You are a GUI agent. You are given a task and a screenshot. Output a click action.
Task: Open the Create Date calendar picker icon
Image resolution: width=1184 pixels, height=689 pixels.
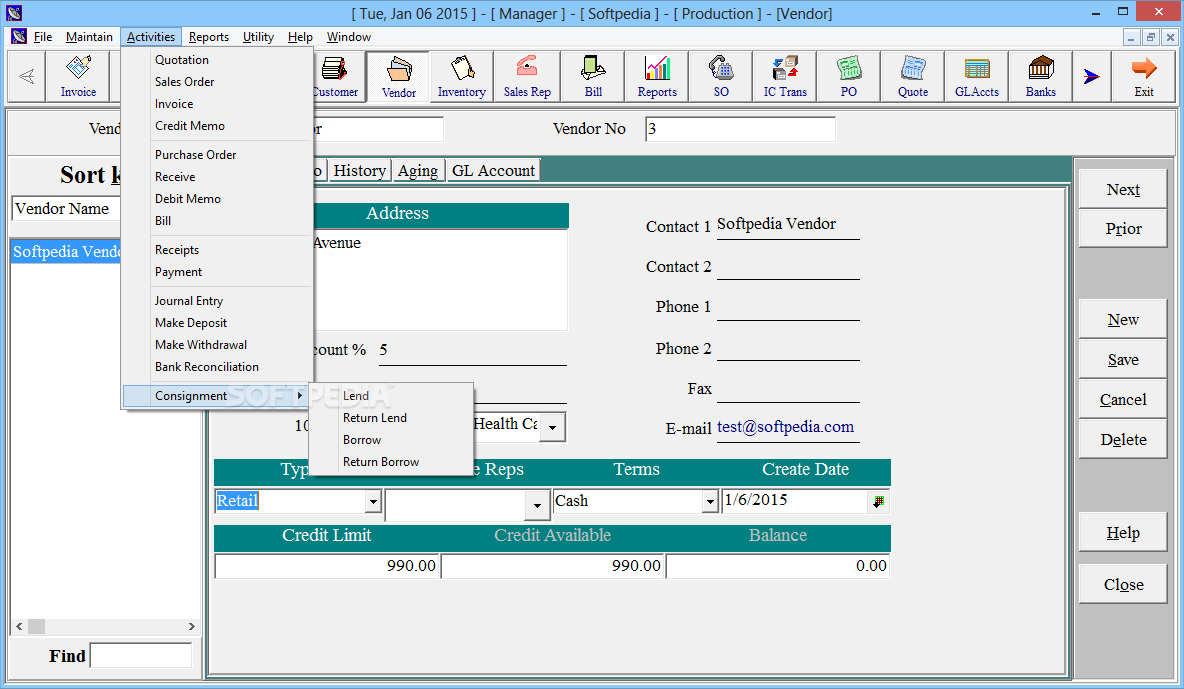(x=878, y=501)
